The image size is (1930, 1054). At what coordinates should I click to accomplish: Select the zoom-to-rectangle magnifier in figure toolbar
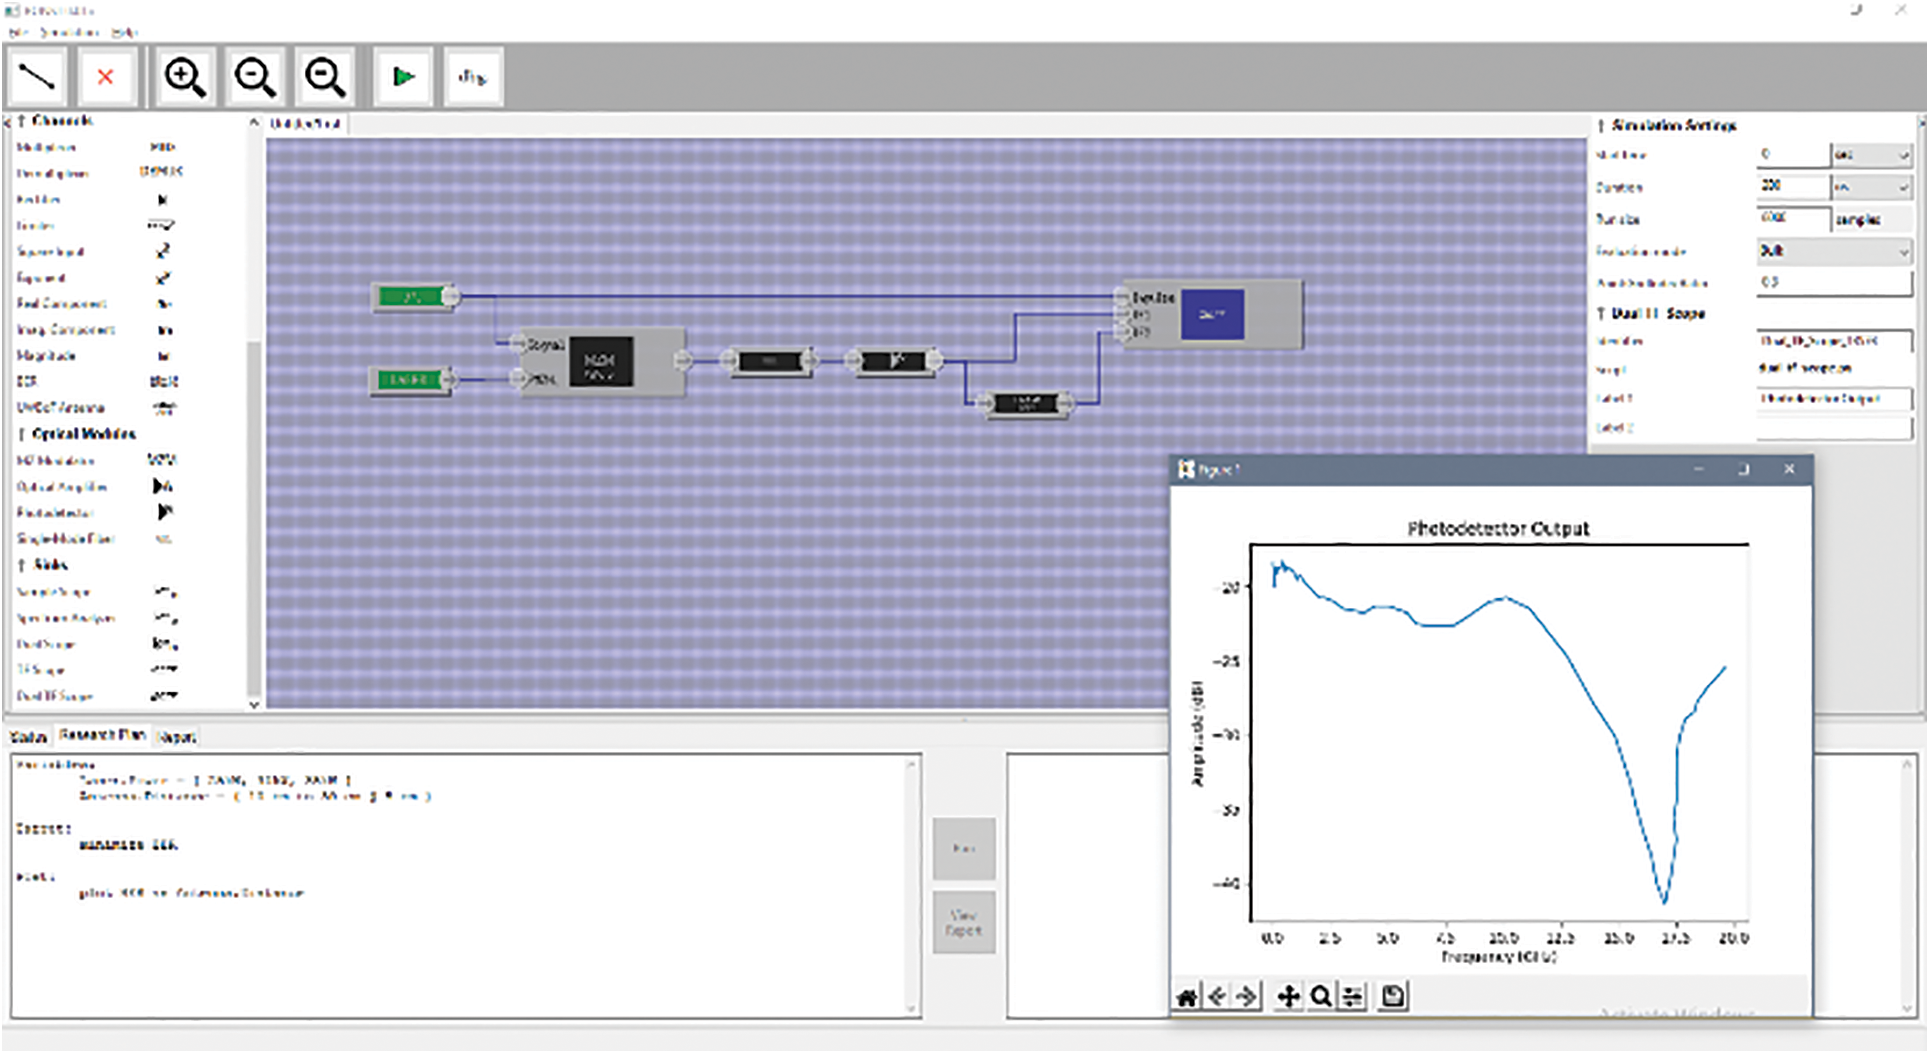(1321, 996)
